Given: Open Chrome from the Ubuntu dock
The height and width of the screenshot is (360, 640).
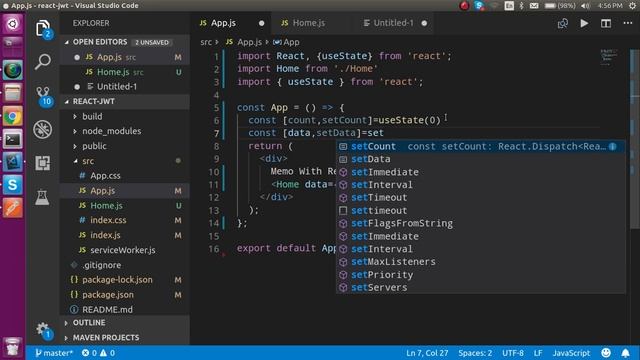Looking at the screenshot, I should pos(12,117).
